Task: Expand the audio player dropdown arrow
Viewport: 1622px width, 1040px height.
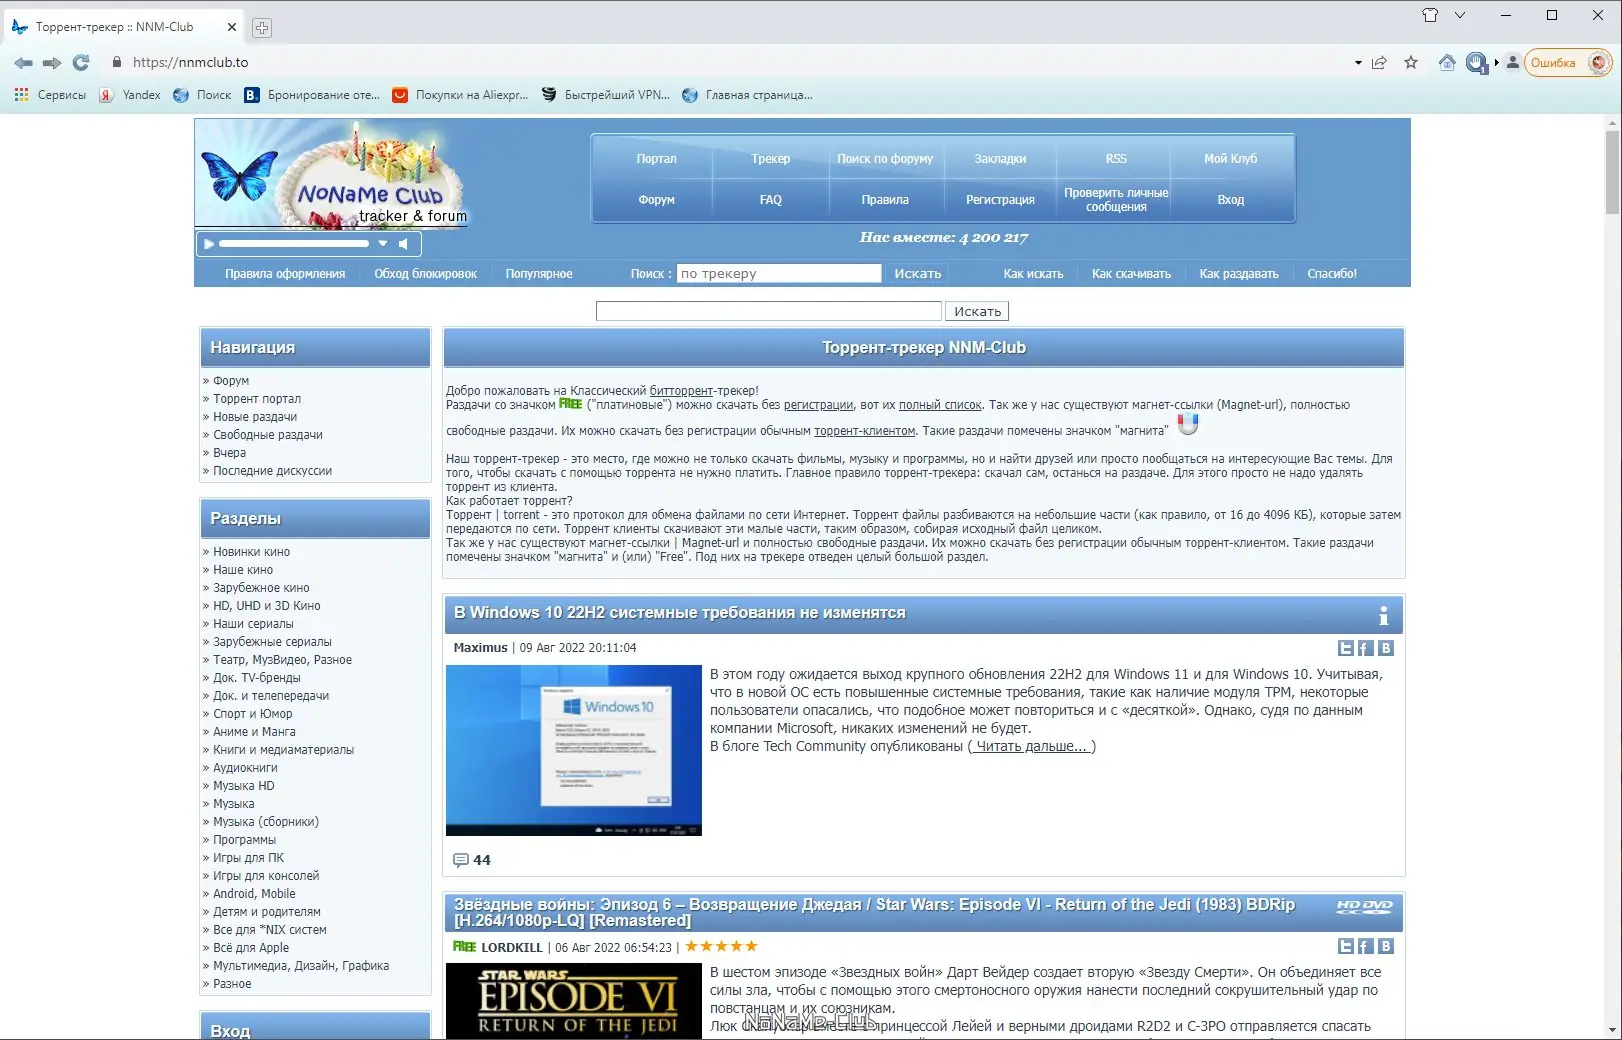Action: coord(383,244)
